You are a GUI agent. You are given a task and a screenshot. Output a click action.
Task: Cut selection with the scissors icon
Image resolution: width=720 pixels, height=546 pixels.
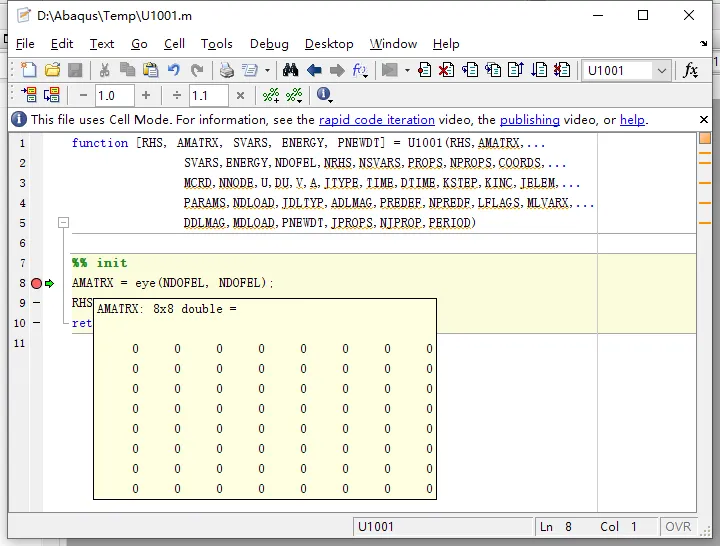pyautogui.click(x=105, y=70)
